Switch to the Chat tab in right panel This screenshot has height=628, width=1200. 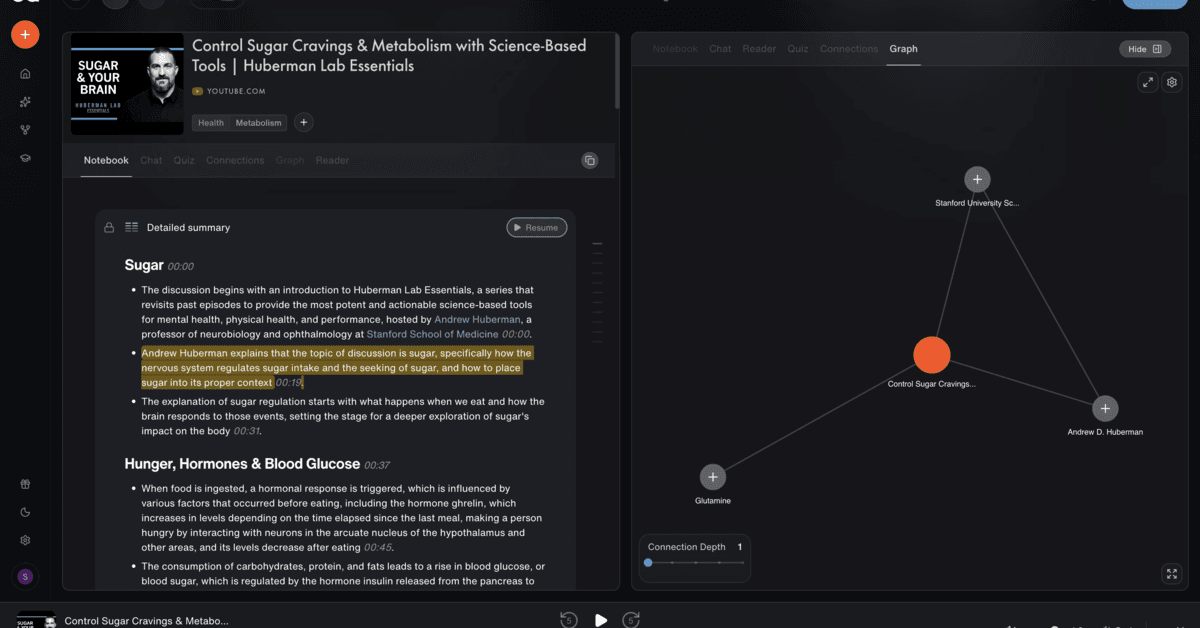720,49
